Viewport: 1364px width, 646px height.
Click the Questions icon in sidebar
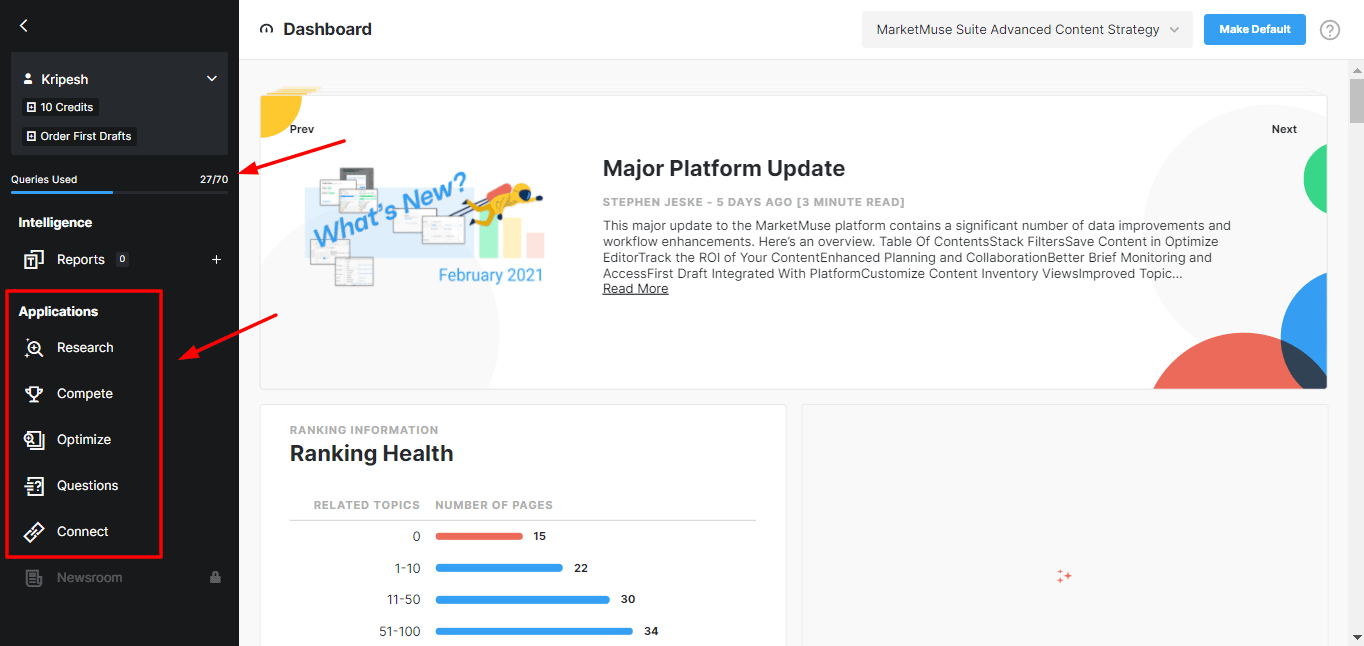[x=34, y=486]
